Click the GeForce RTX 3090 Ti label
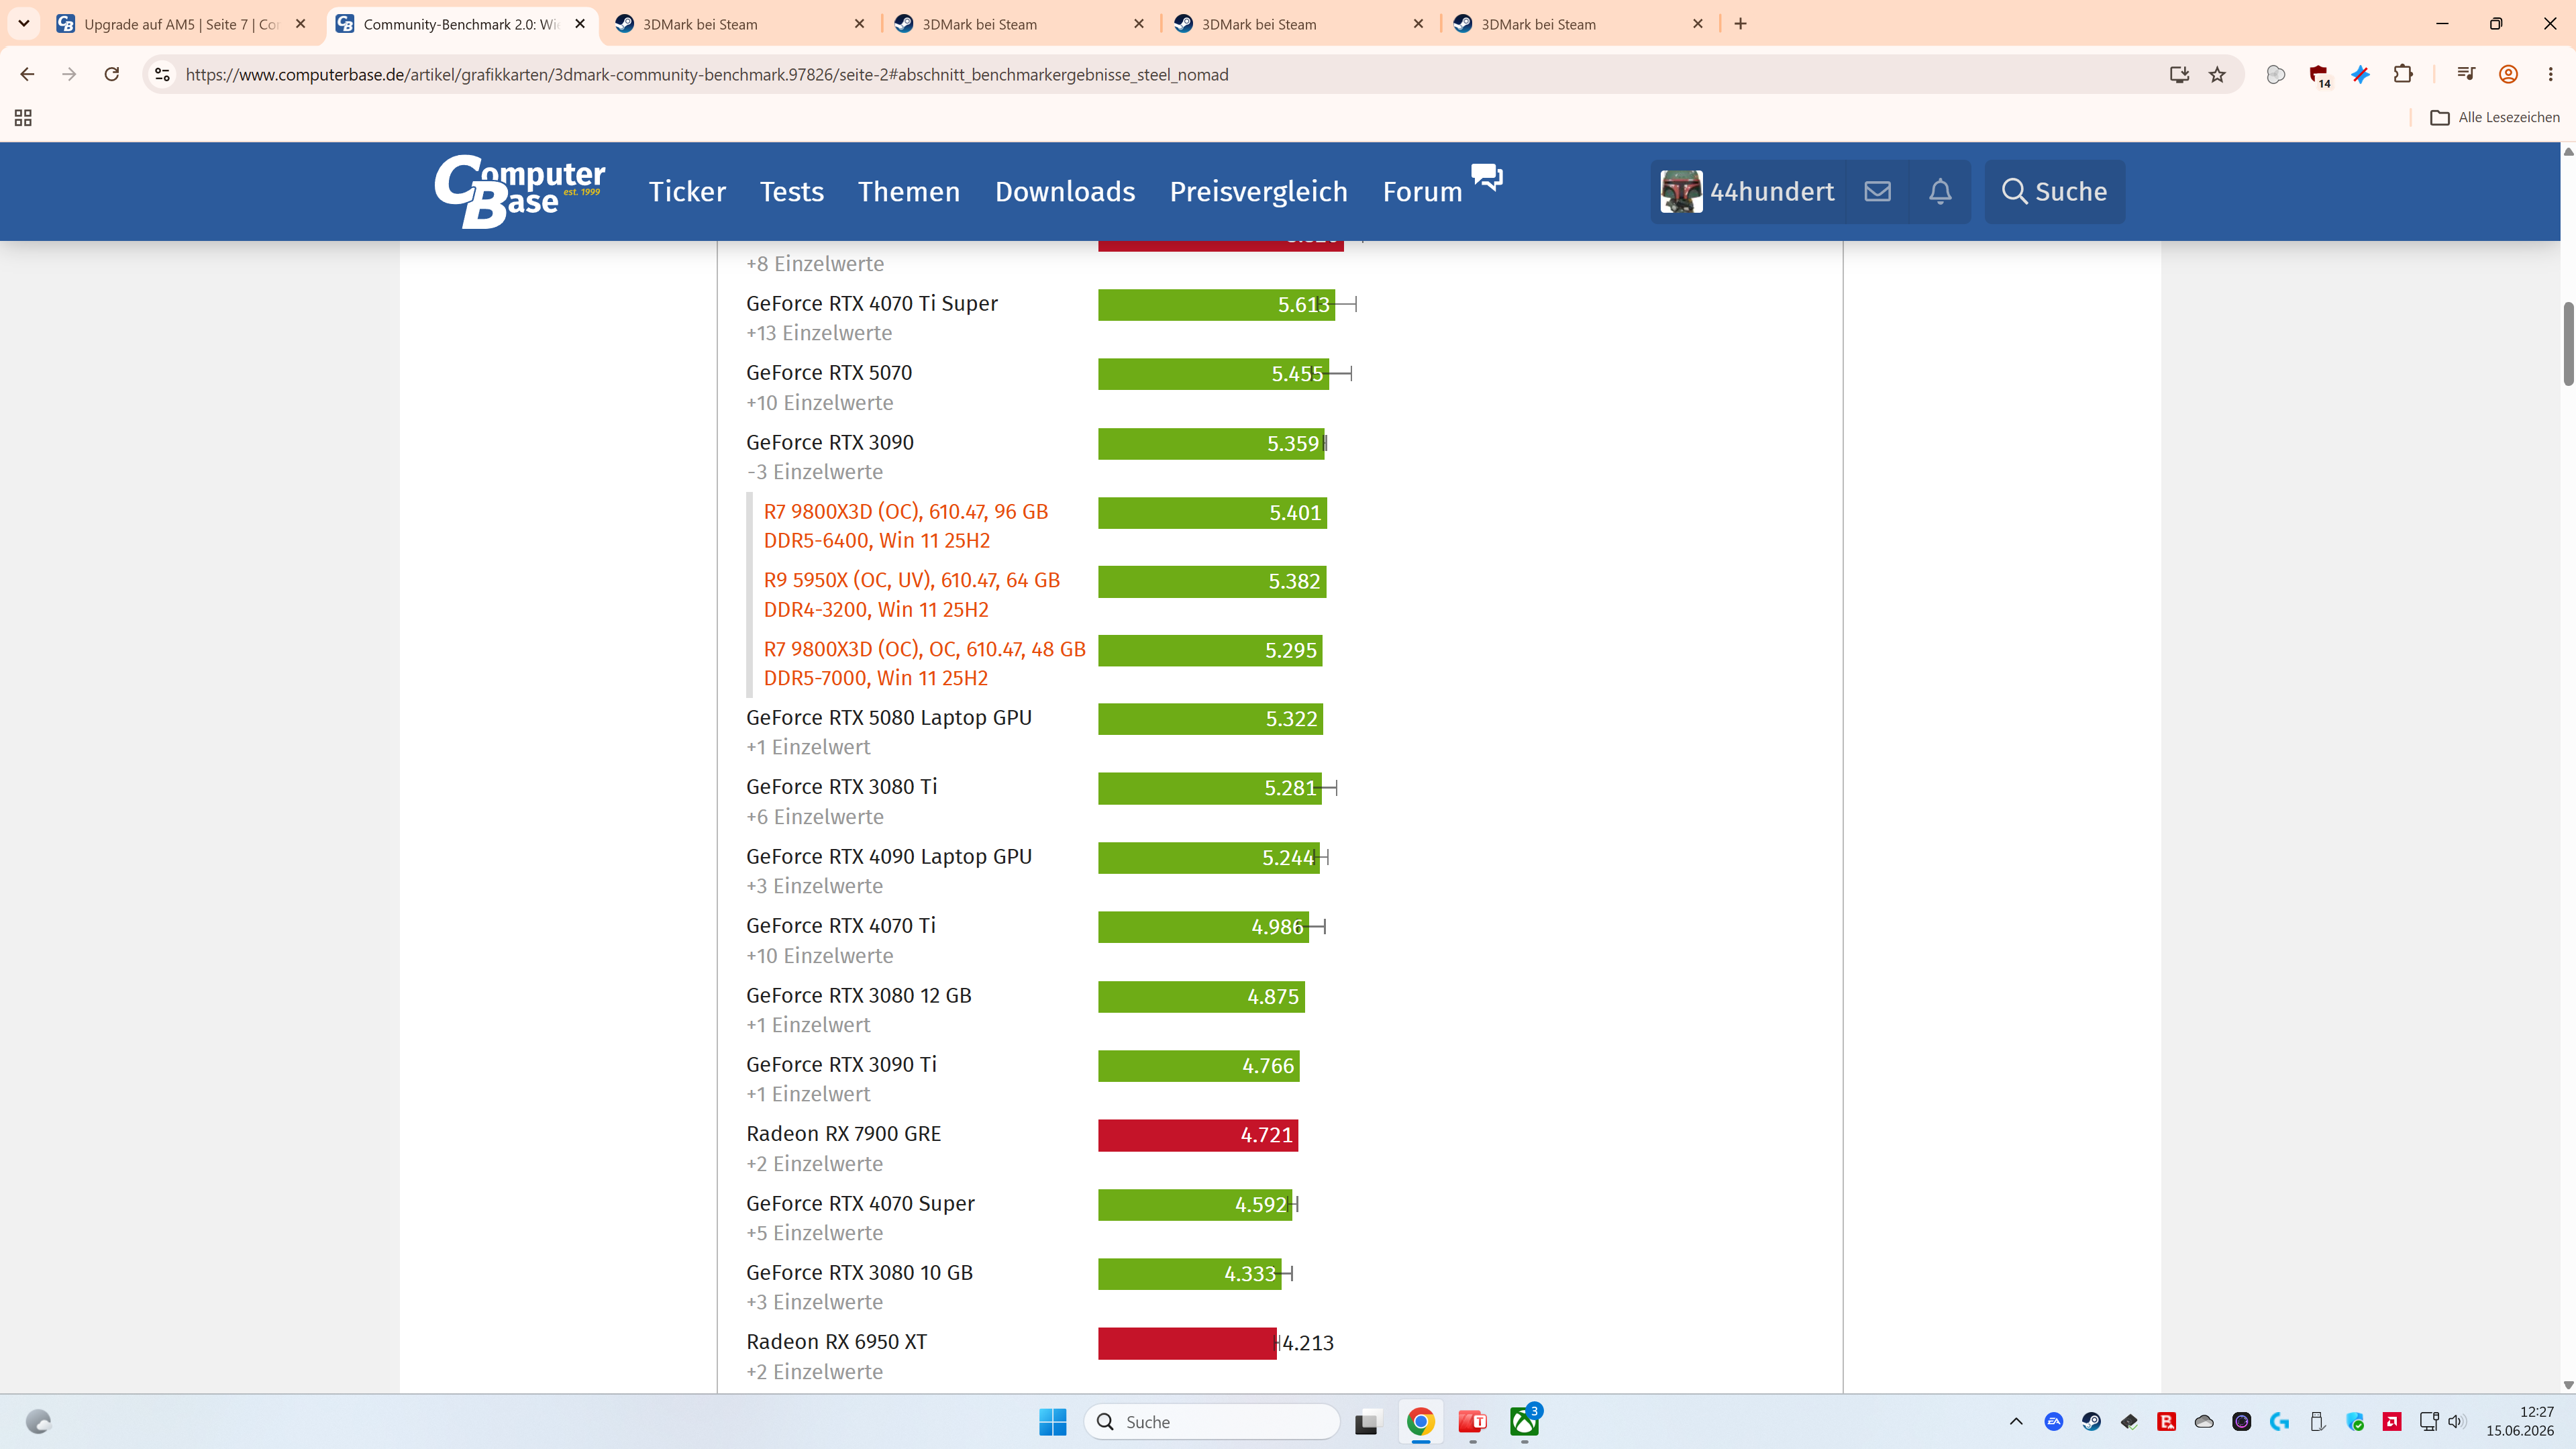 [841, 1065]
